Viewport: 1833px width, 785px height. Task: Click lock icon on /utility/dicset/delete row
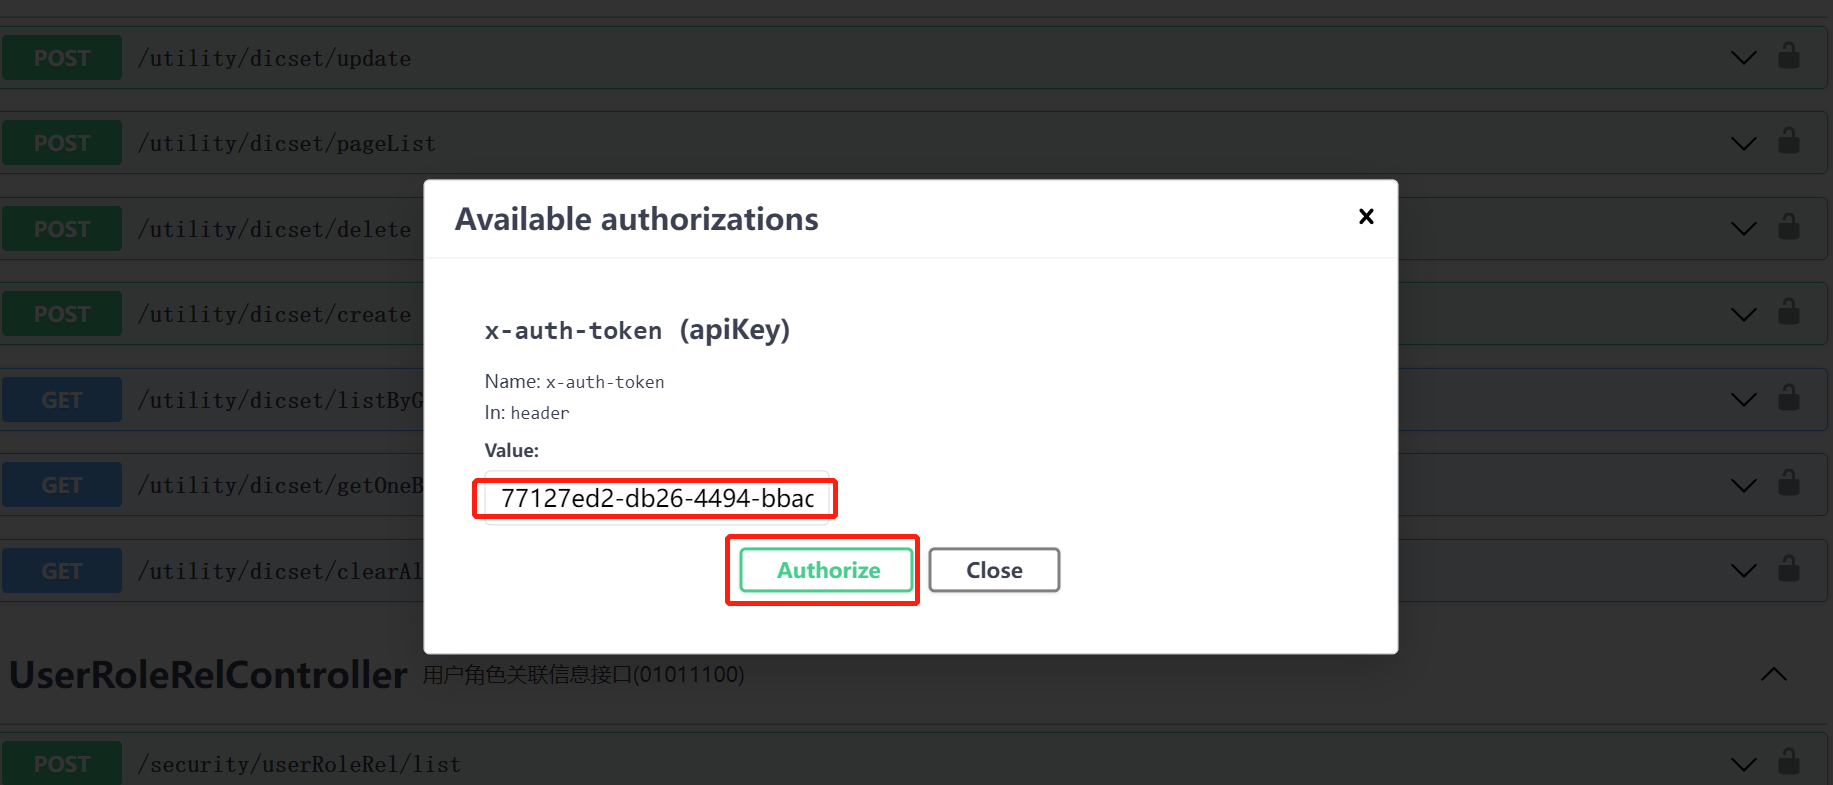point(1788,227)
